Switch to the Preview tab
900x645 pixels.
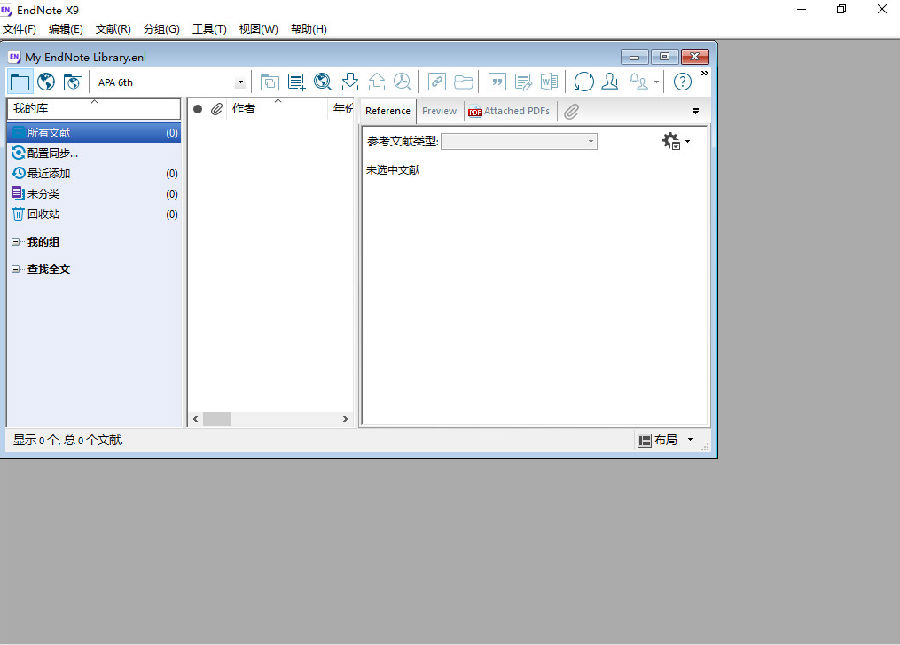tap(440, 111)
